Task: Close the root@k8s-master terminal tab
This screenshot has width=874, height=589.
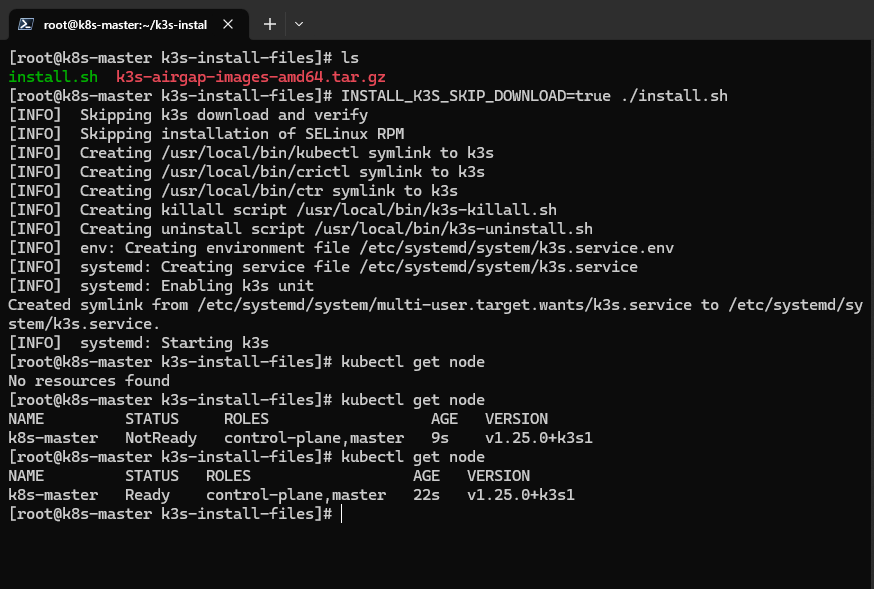Action: click(x=227, y=24)
